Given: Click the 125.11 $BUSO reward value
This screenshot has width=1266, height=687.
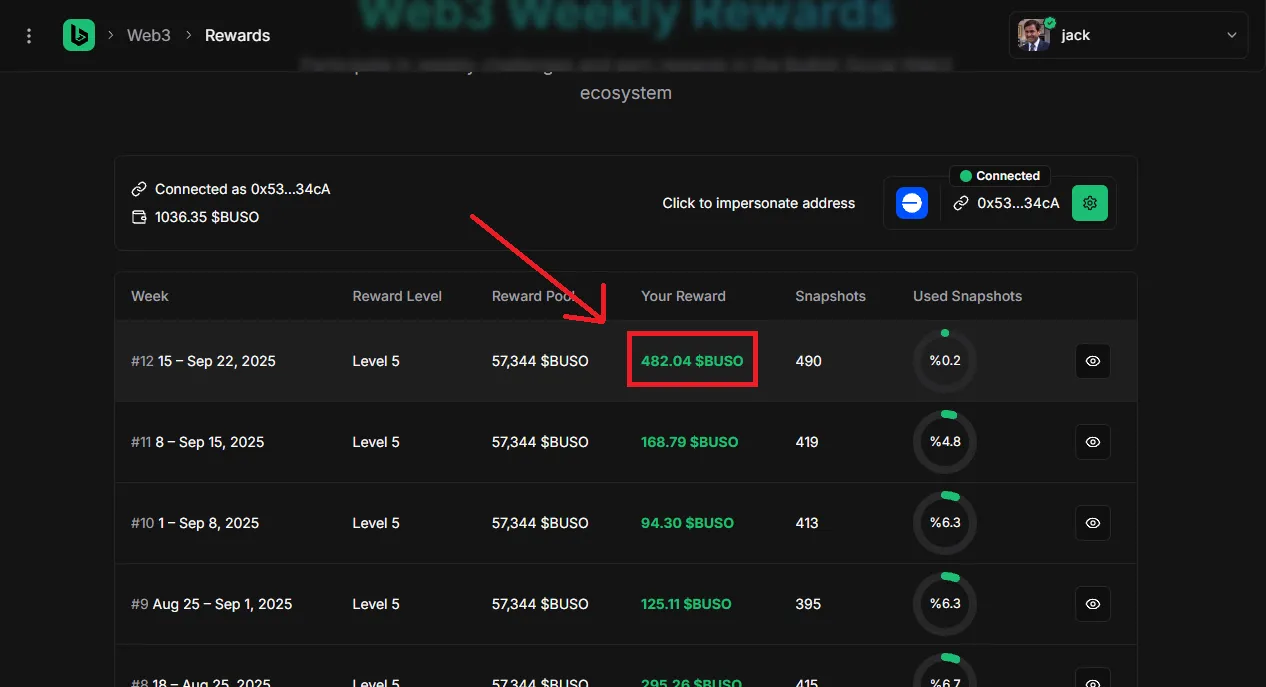Looking at the screenshot, I should point(686,604).
